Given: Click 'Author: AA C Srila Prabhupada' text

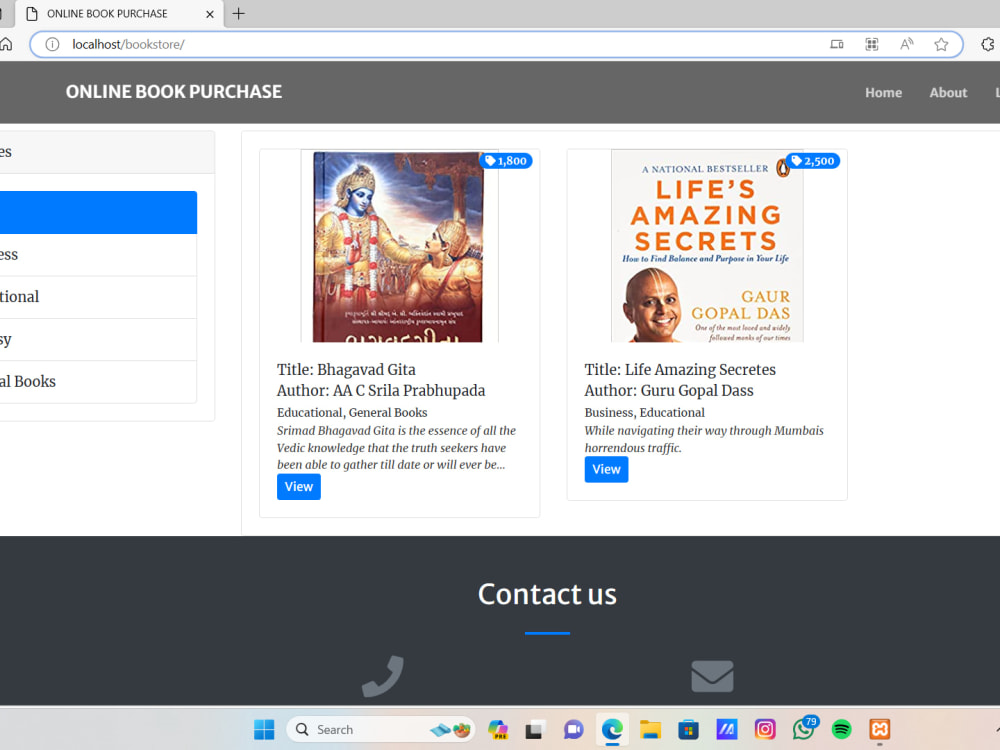Looking at the screenshot, I should [x=381, y=390].
